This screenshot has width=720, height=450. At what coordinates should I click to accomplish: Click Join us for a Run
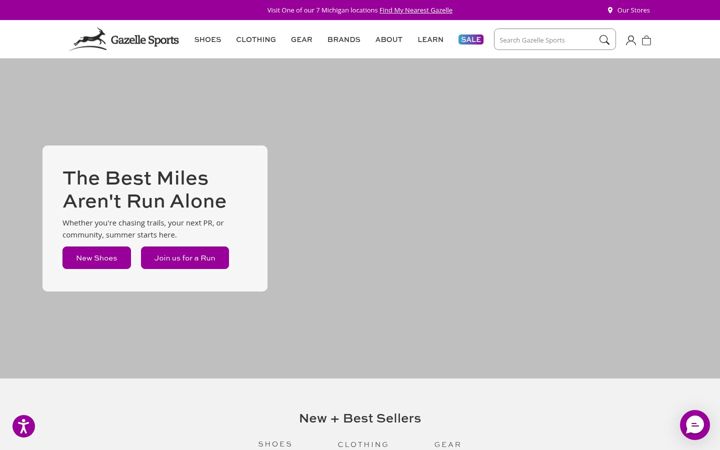(x=185, y=258)
